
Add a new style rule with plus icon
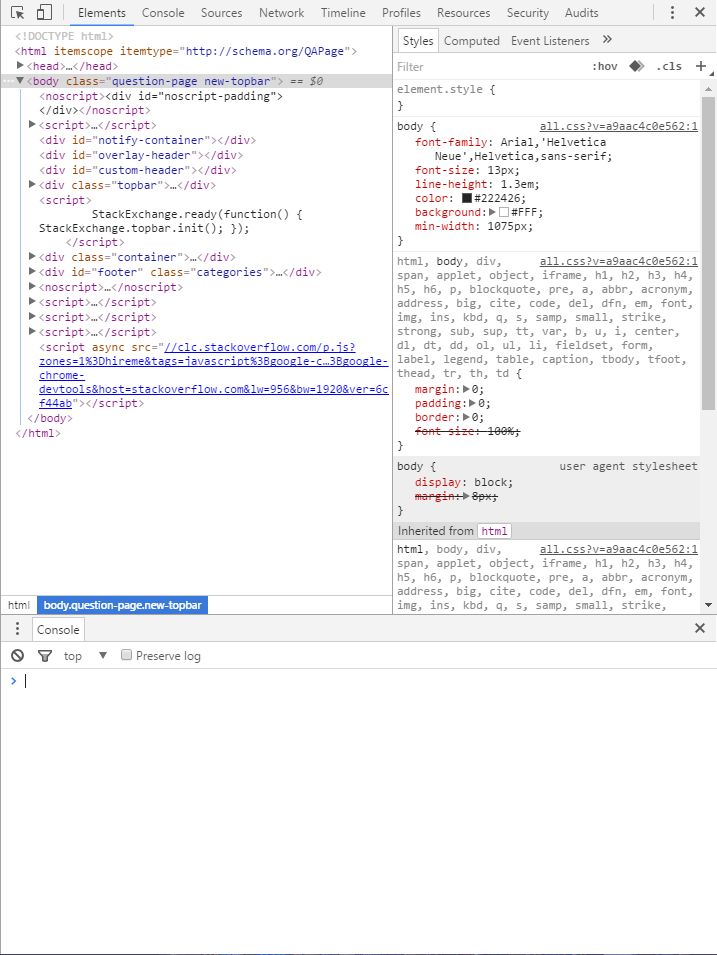pos(701,66)
